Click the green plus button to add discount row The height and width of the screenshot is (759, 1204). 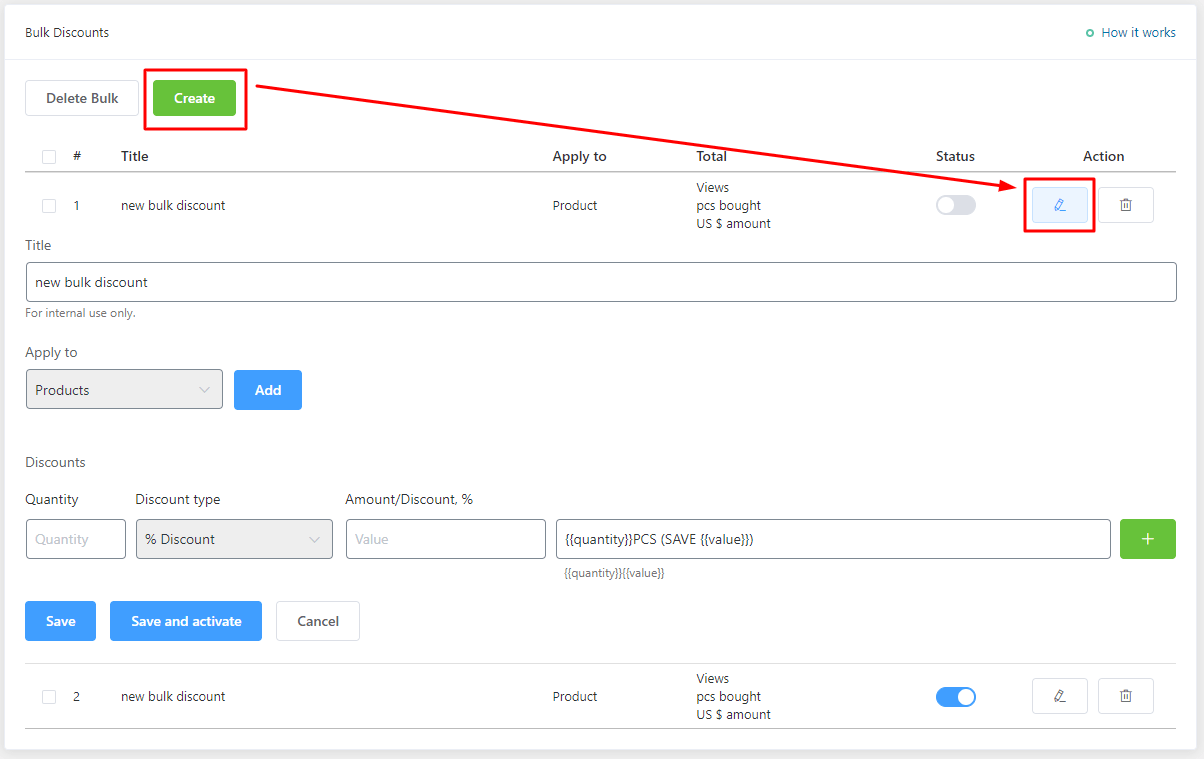click(x=1147, y=539)
